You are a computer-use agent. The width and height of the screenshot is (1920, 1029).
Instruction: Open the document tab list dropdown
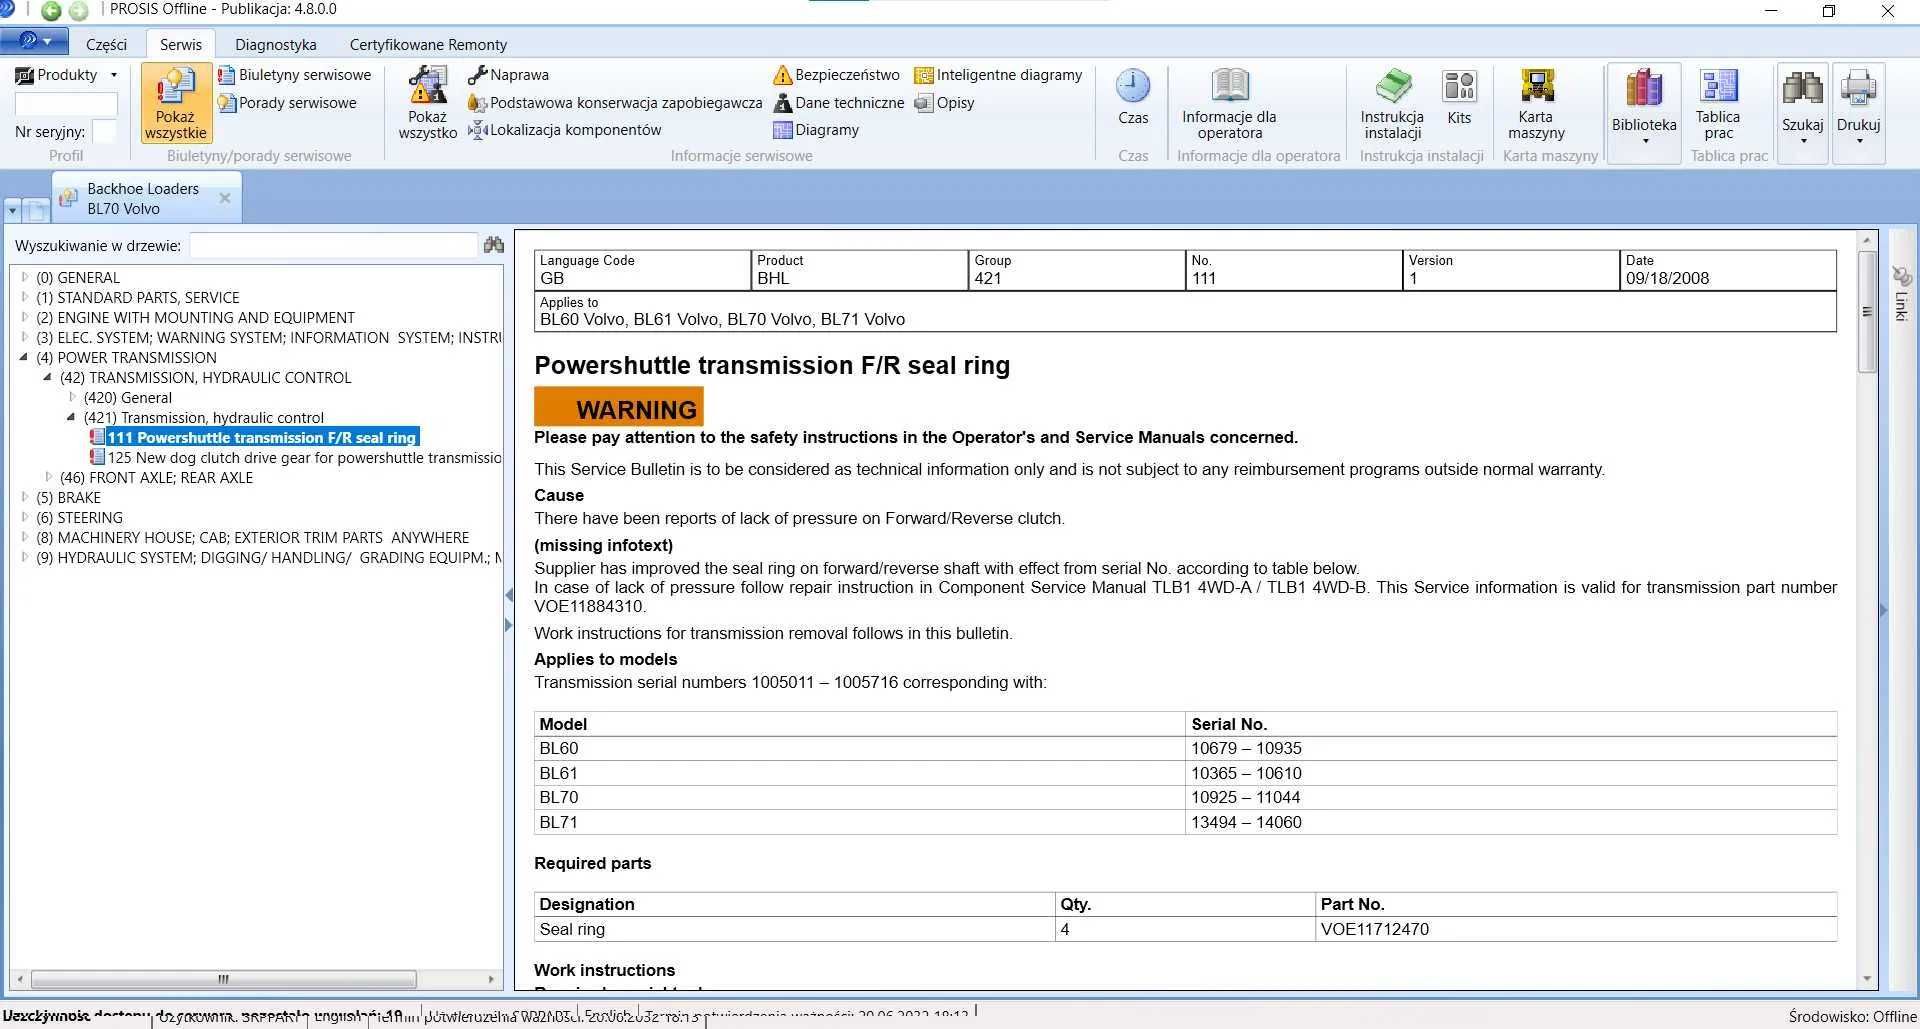tap(13, 211)
